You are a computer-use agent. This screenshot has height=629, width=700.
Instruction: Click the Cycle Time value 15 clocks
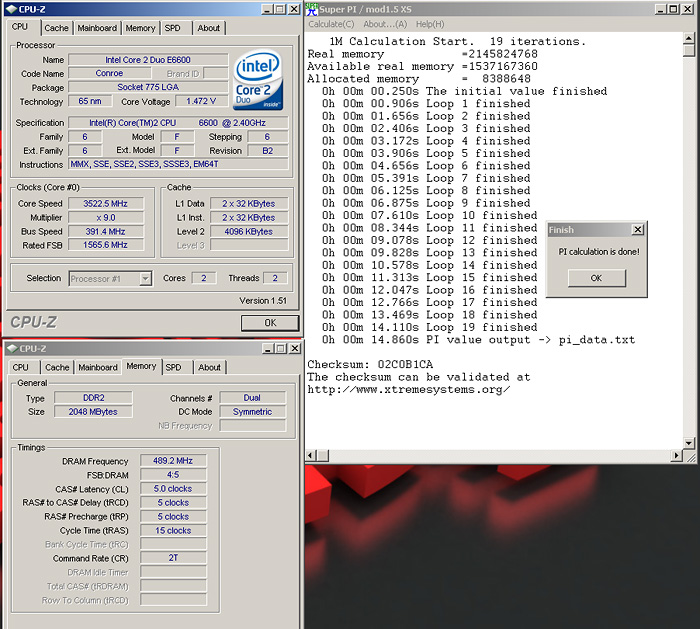[173, 531]
